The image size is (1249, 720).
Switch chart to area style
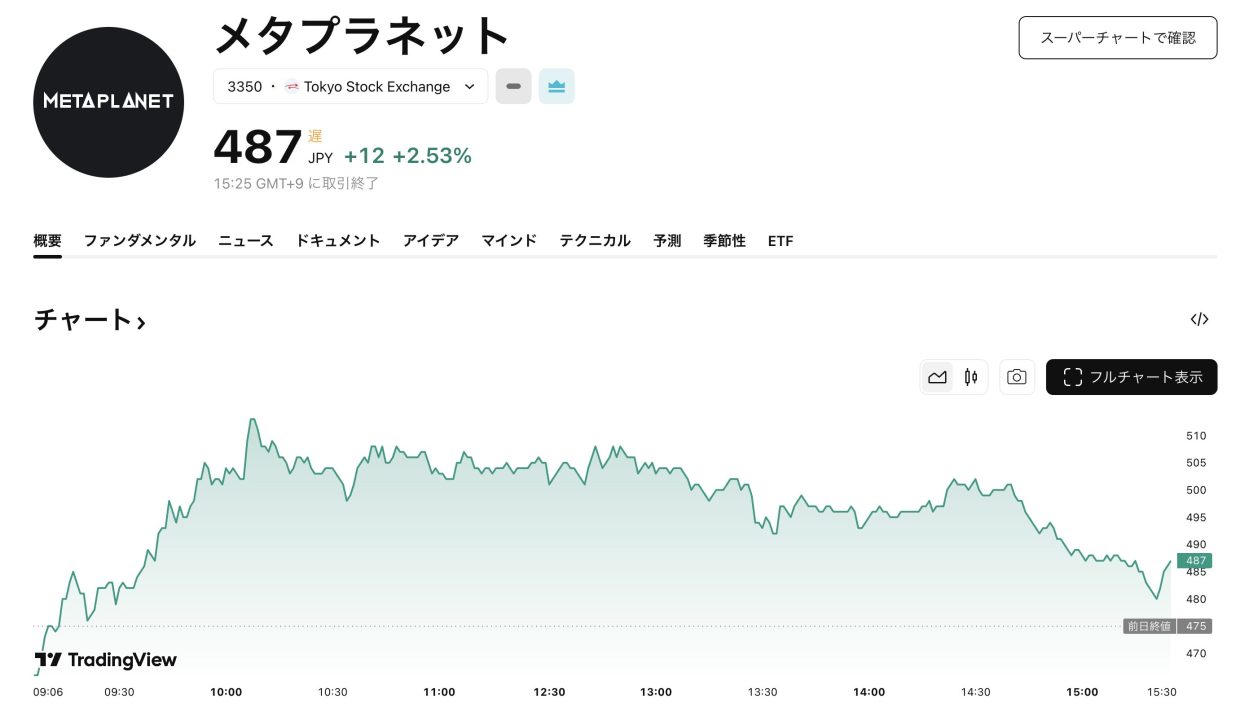coord(937,377)
